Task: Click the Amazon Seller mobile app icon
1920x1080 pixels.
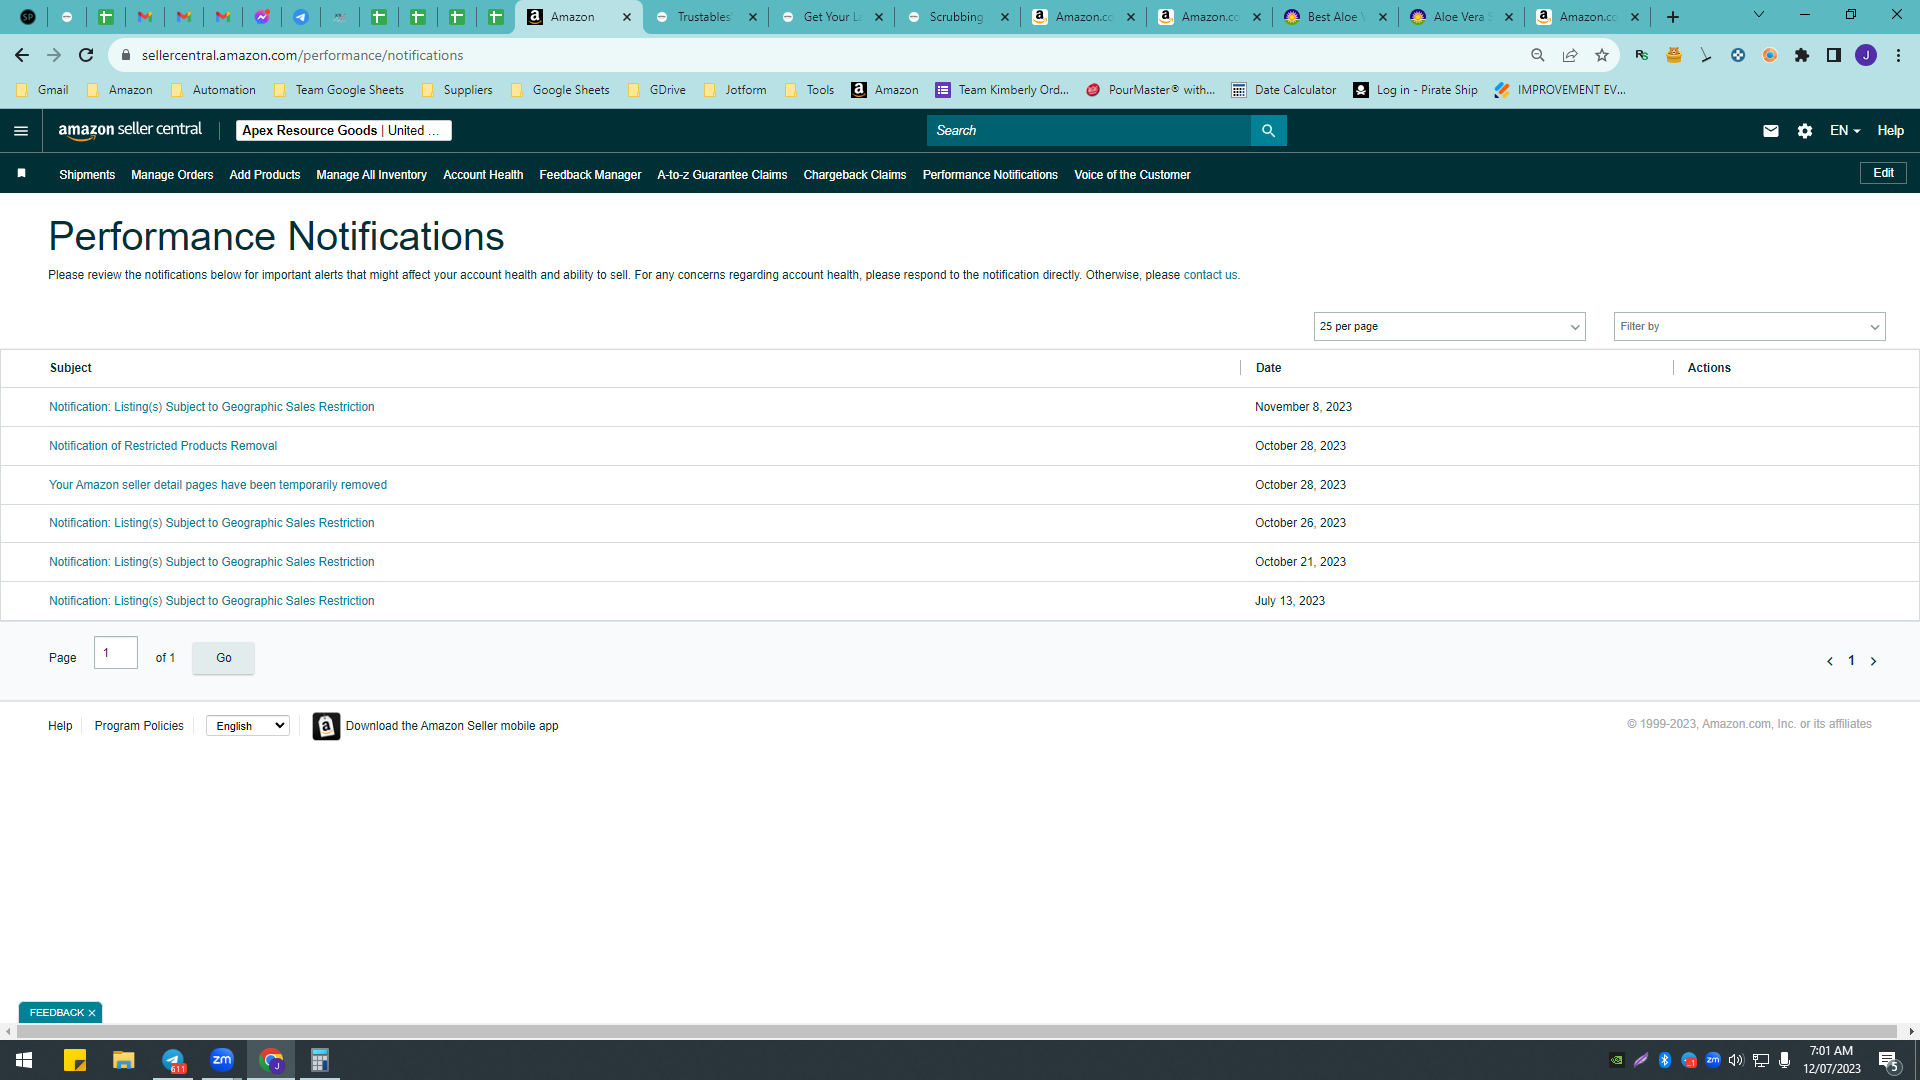Action: (x=326, y=726)
